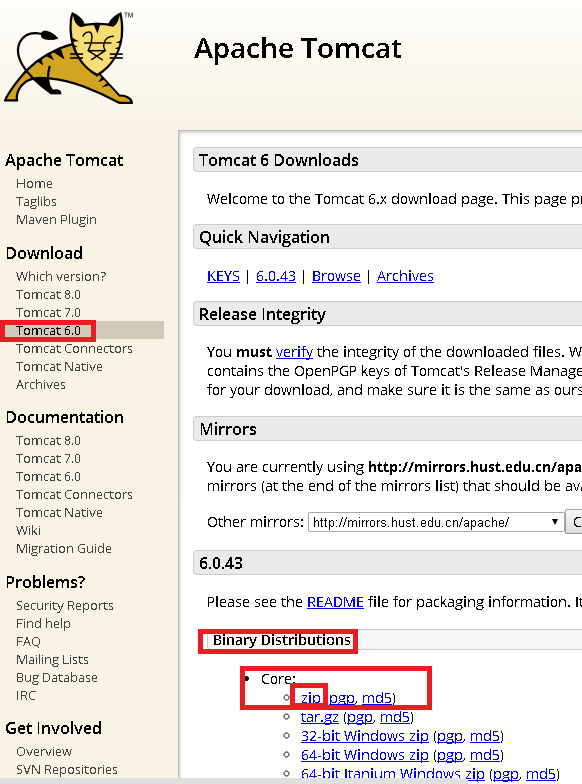Open SVN Repositories link
This screenshot has width=582, height=784.
(x=66, y=770)
